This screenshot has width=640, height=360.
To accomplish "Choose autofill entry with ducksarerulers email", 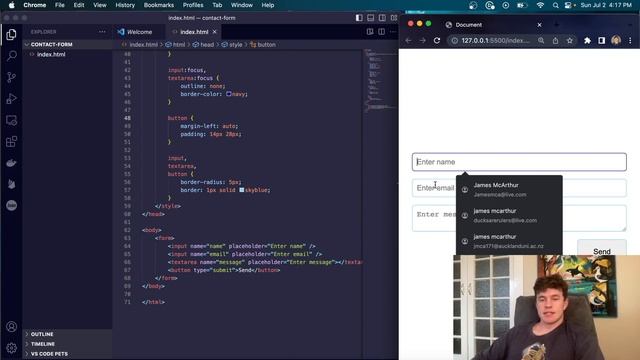I will click(x=509, y=216).
